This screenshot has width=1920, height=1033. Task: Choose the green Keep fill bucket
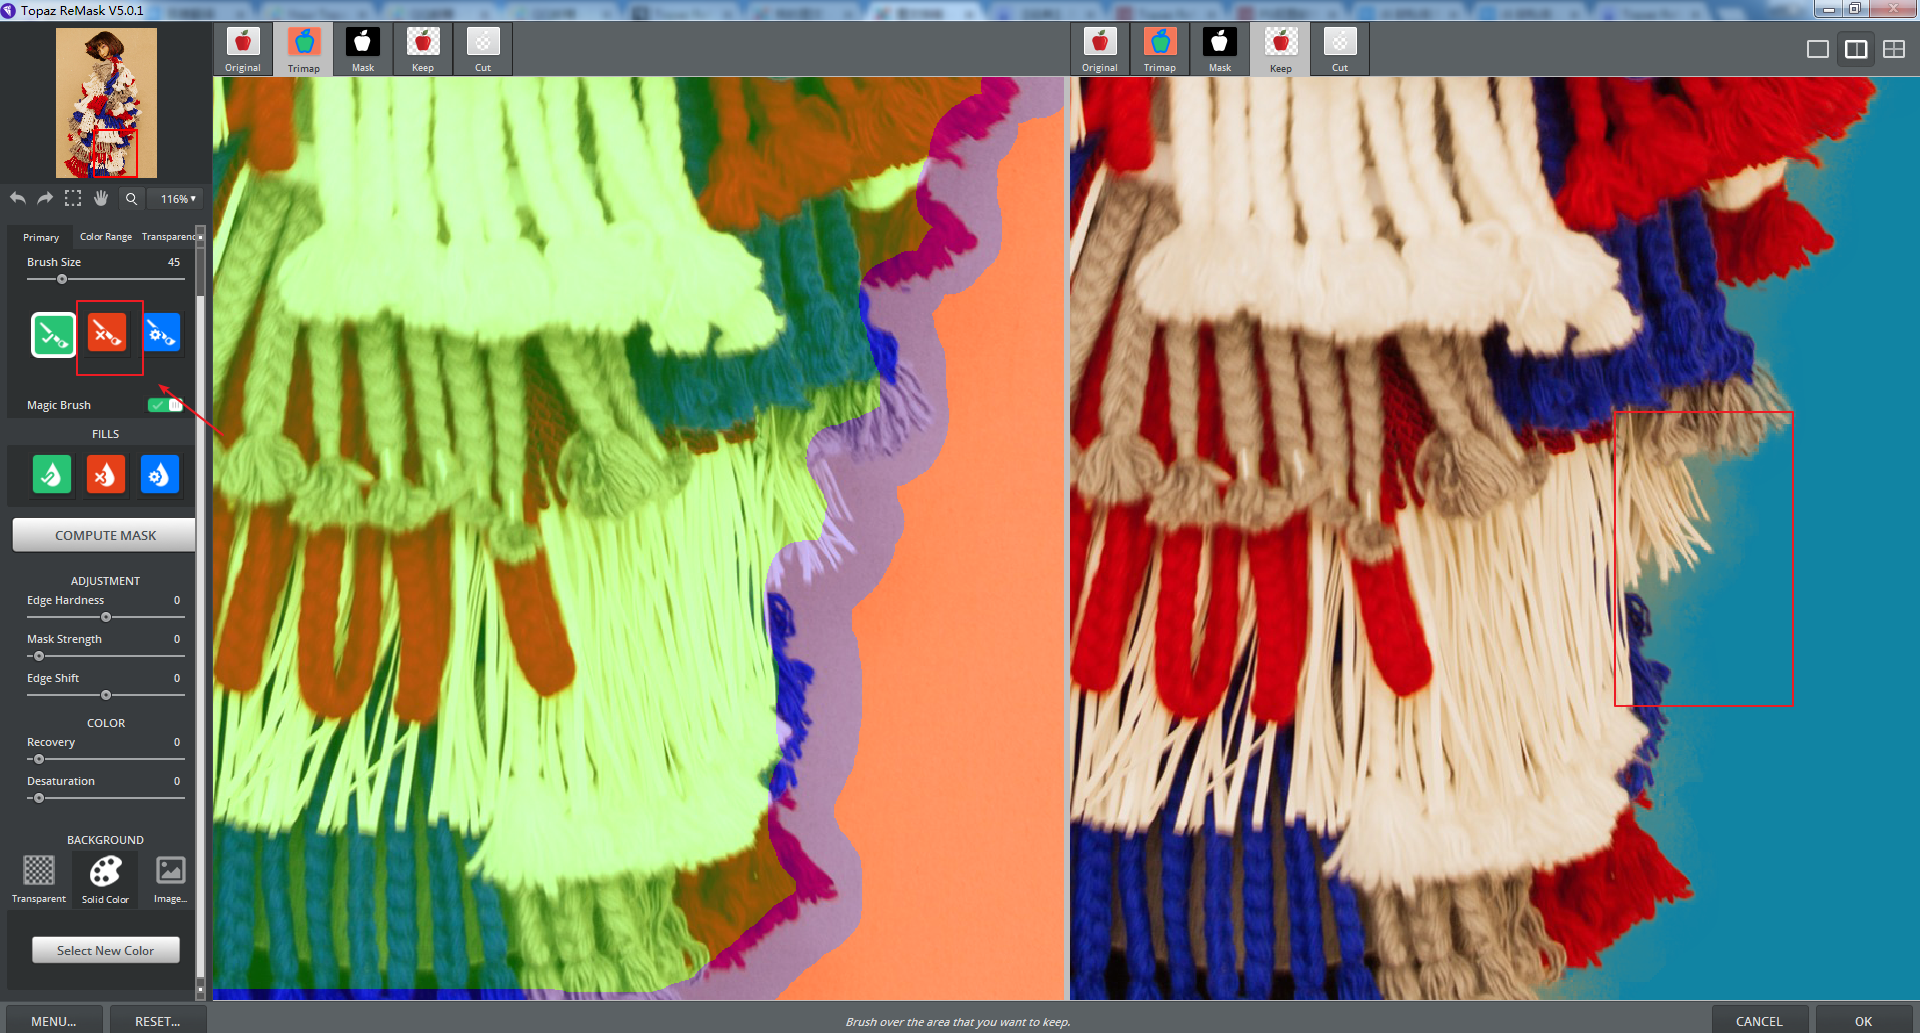52,474
